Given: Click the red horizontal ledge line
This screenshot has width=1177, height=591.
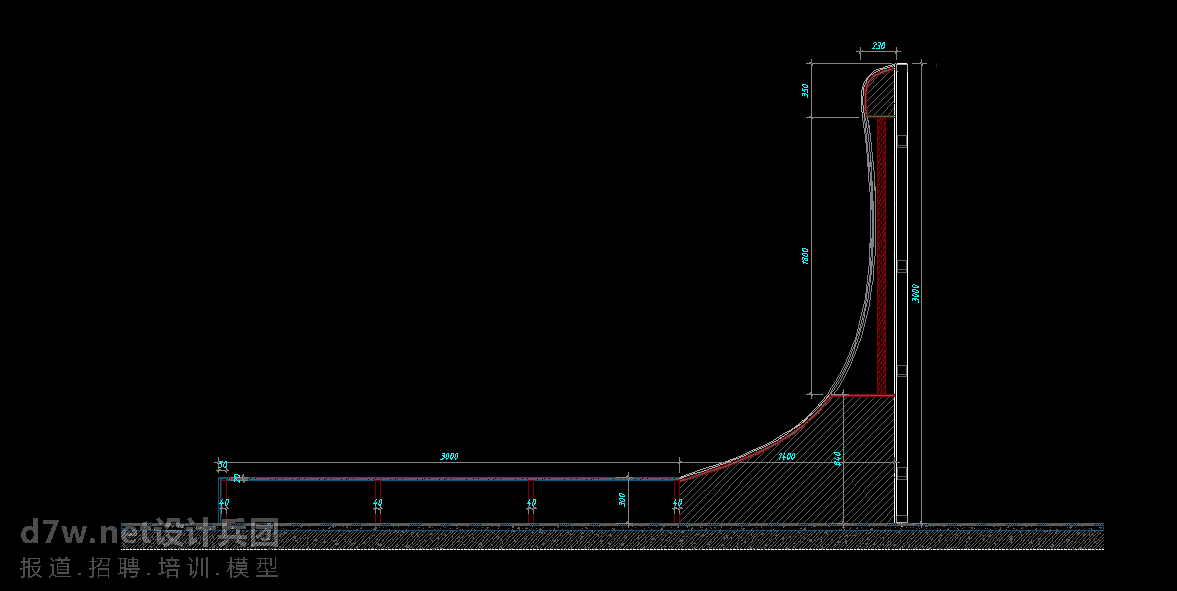Looking at the screenshot, I should (x=858, y=395).
